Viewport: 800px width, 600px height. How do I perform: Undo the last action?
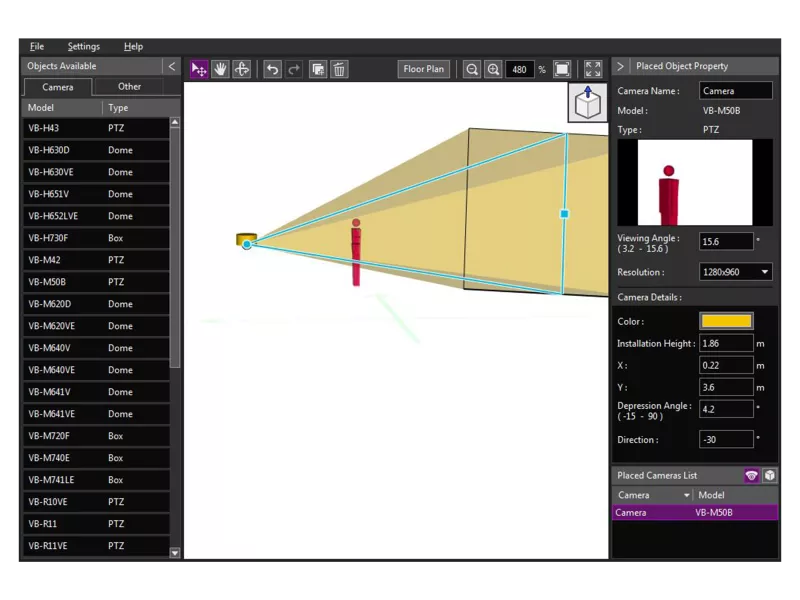(x=272, y=69)
